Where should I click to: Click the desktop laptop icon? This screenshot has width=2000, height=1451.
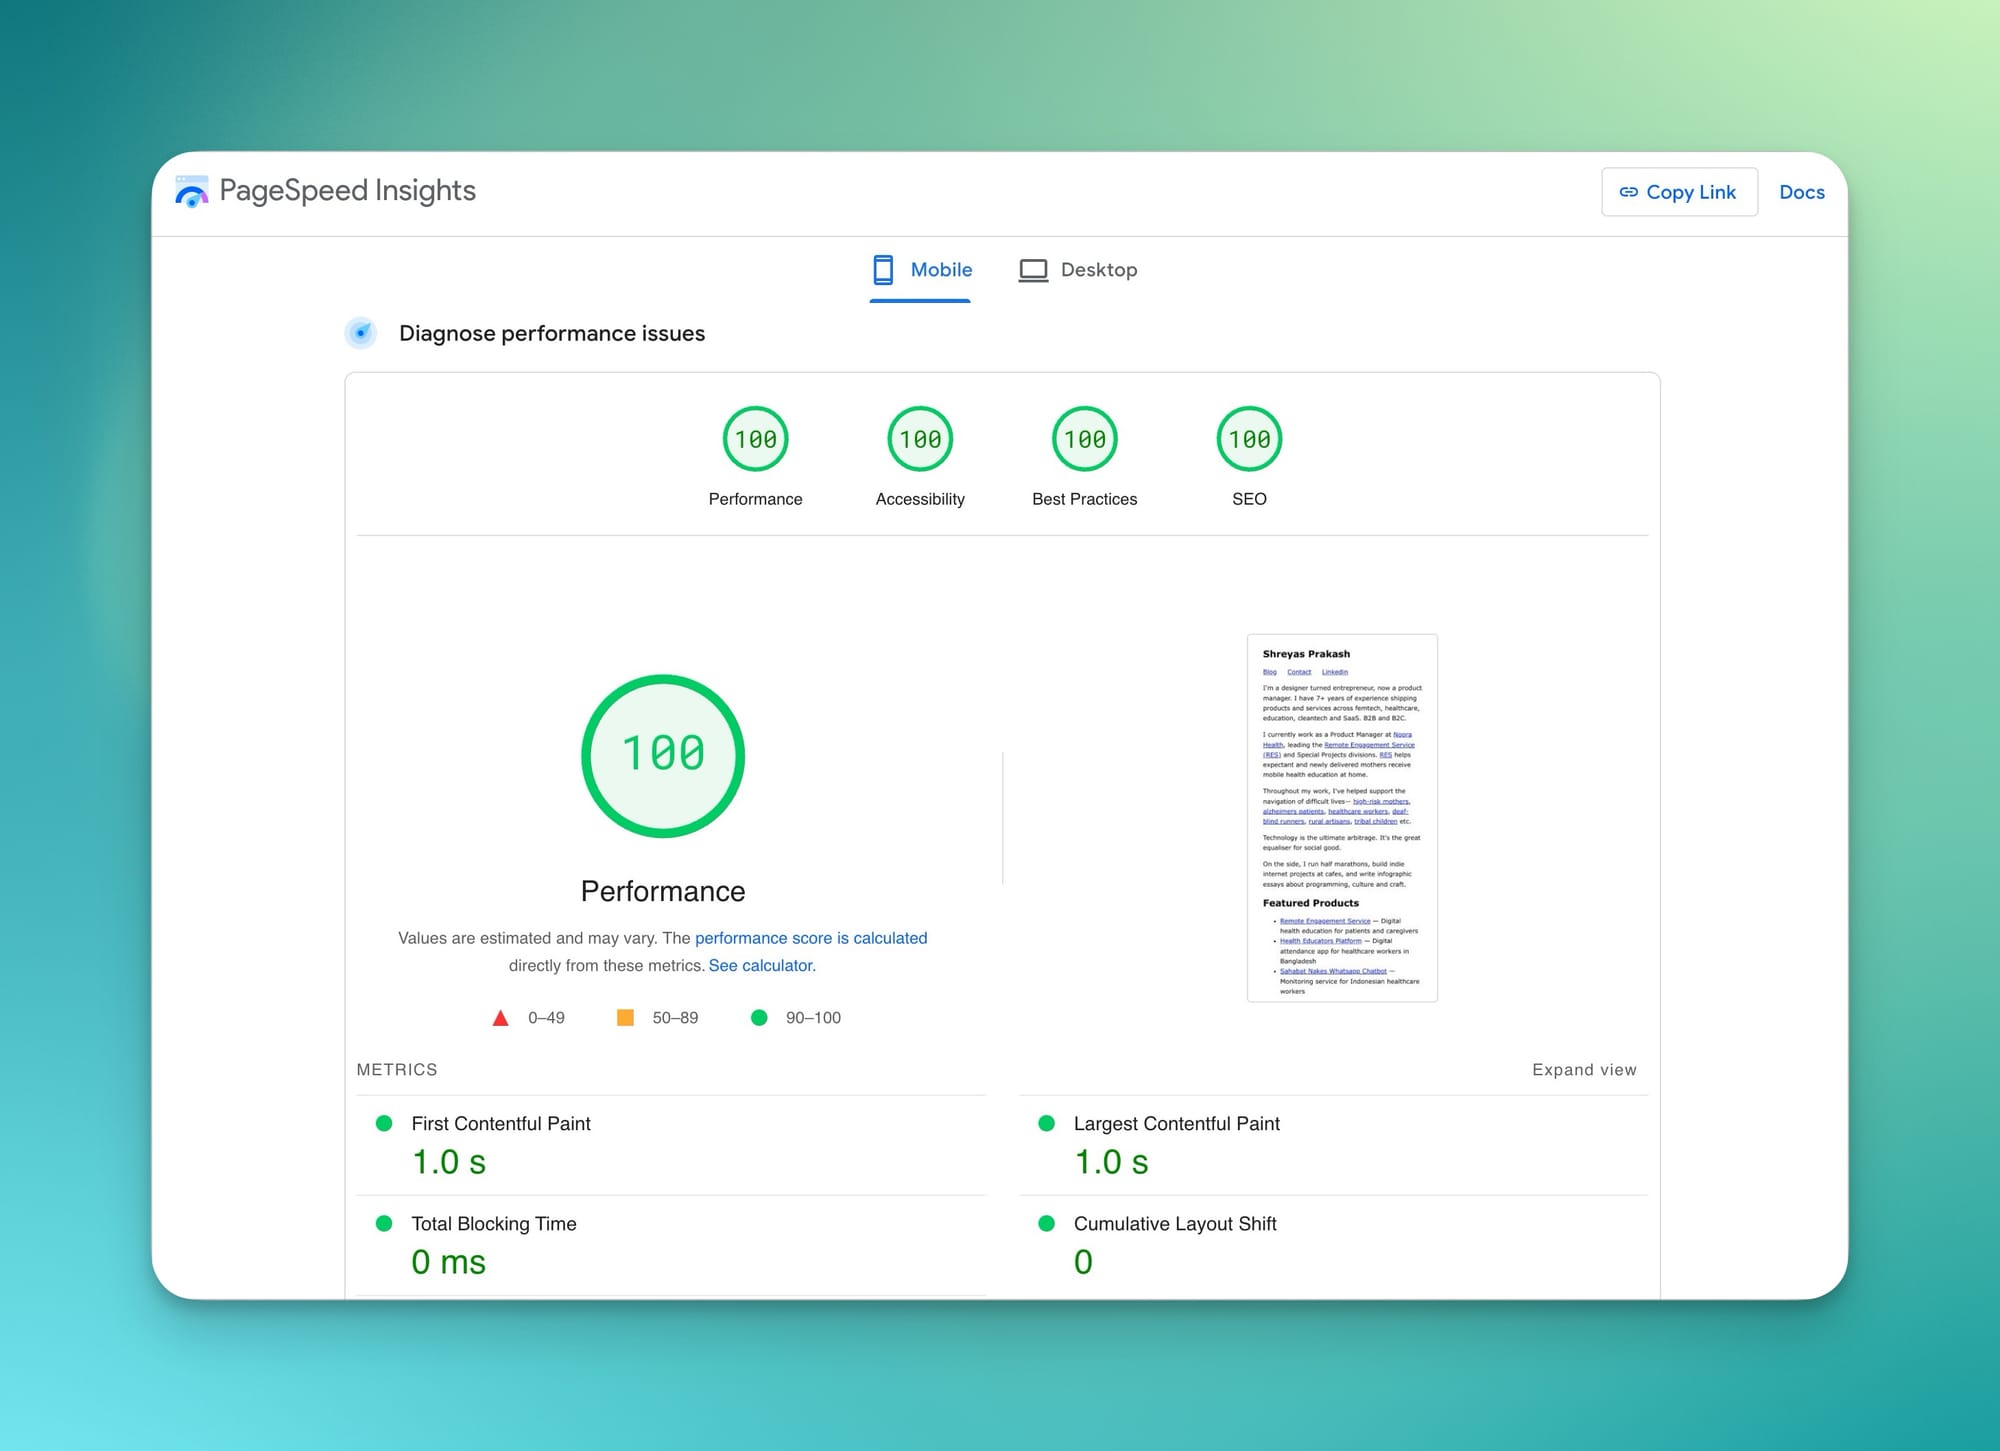click(1033, 270)
